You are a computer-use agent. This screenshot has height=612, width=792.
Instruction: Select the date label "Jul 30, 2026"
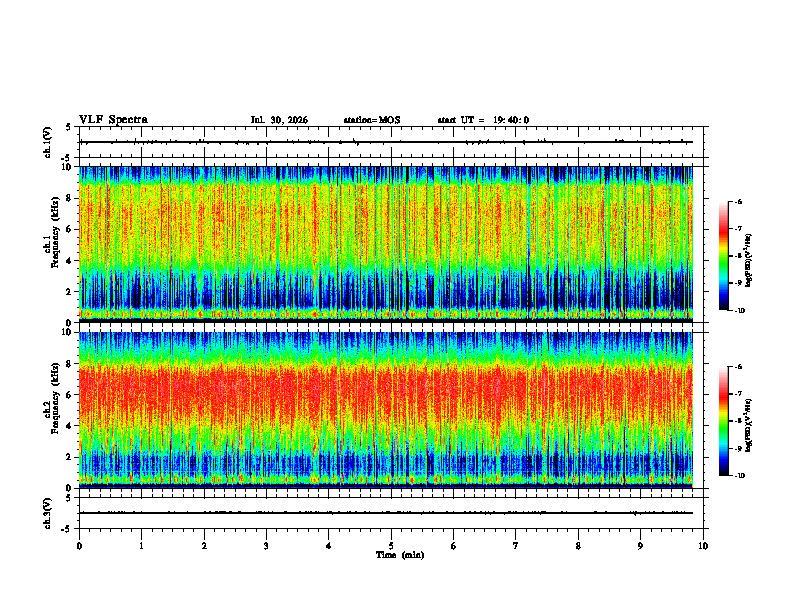[x=279, y=120]
